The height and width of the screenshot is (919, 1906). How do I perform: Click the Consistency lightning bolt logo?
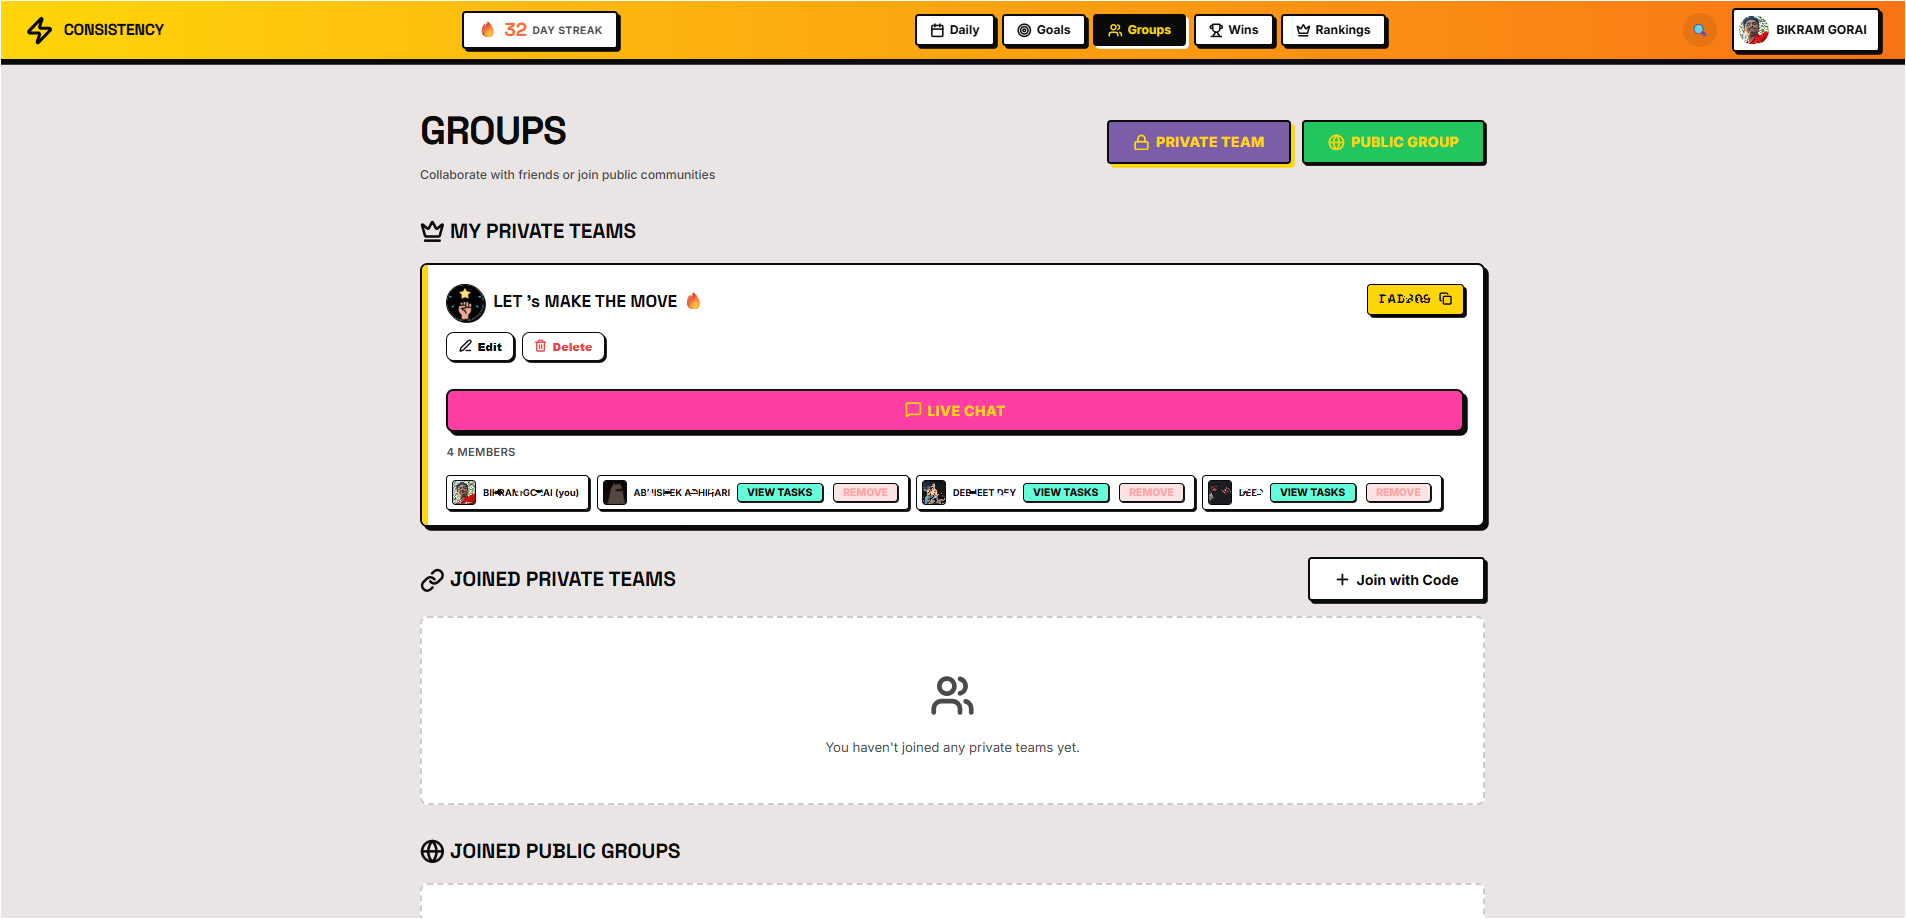click(39, 30)
